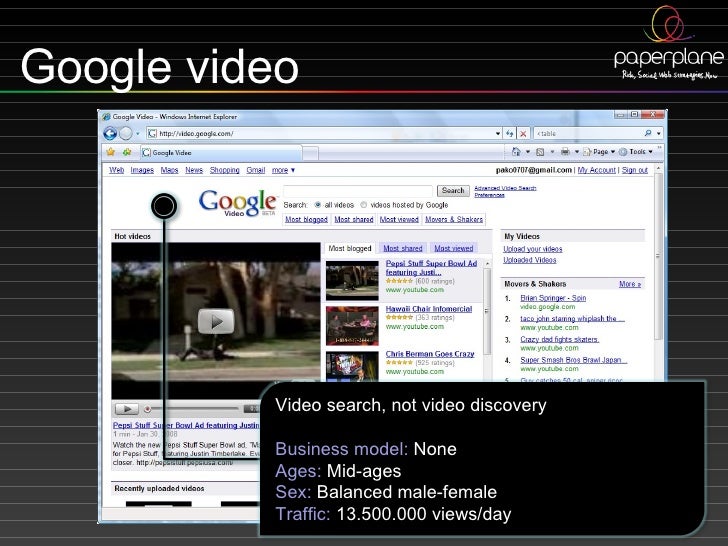Expand the 'more' Google services dropdown
The width and height of the screenshot is (728, 546).
283,170
